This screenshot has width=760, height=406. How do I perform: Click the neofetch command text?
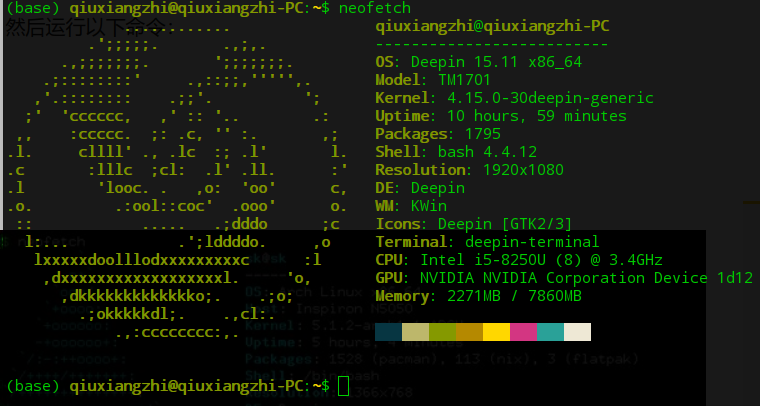point(375,8)
